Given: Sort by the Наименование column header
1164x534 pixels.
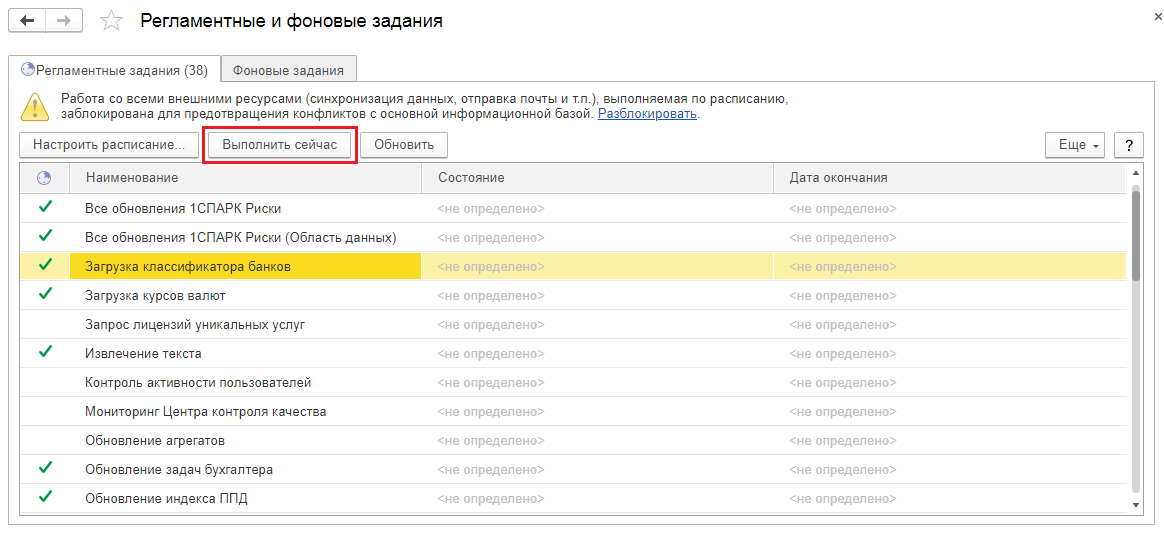Looking at the screenshot, I should (x=245, y=178).
